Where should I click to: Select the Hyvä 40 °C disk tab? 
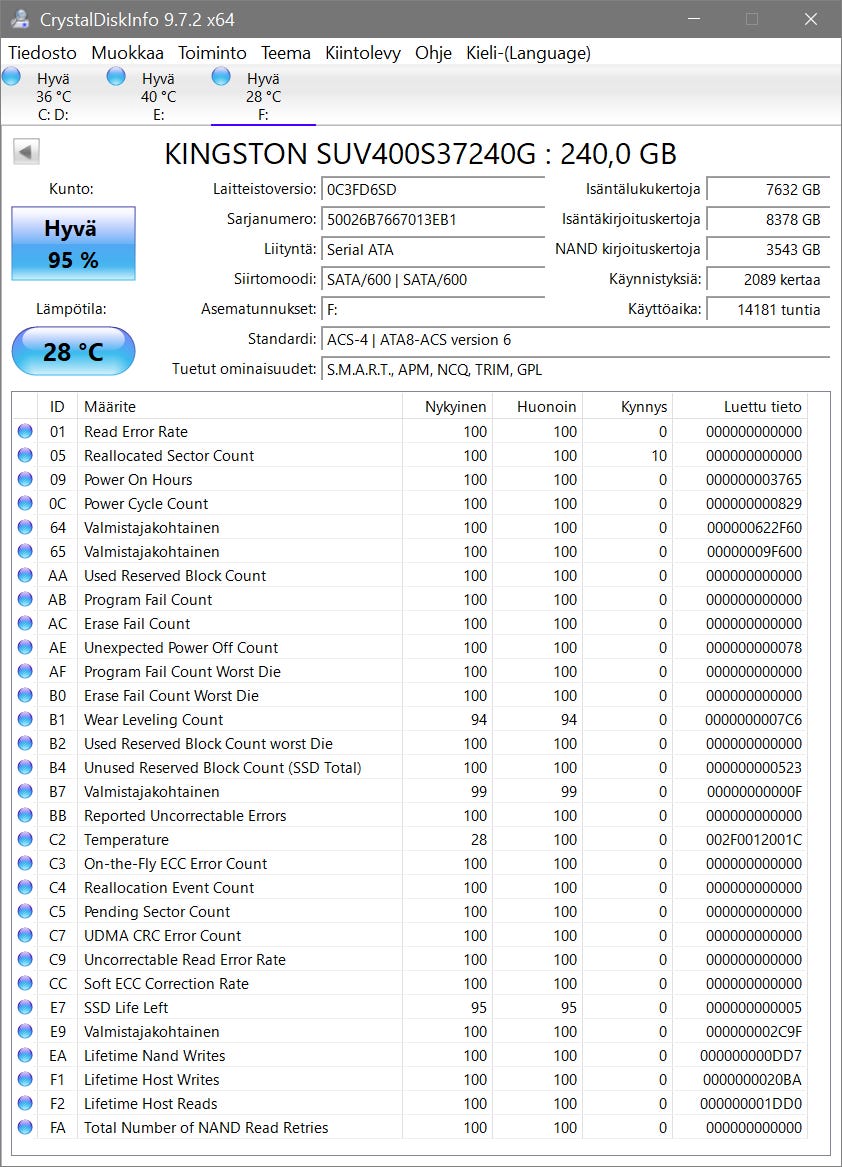coord(159,96)
